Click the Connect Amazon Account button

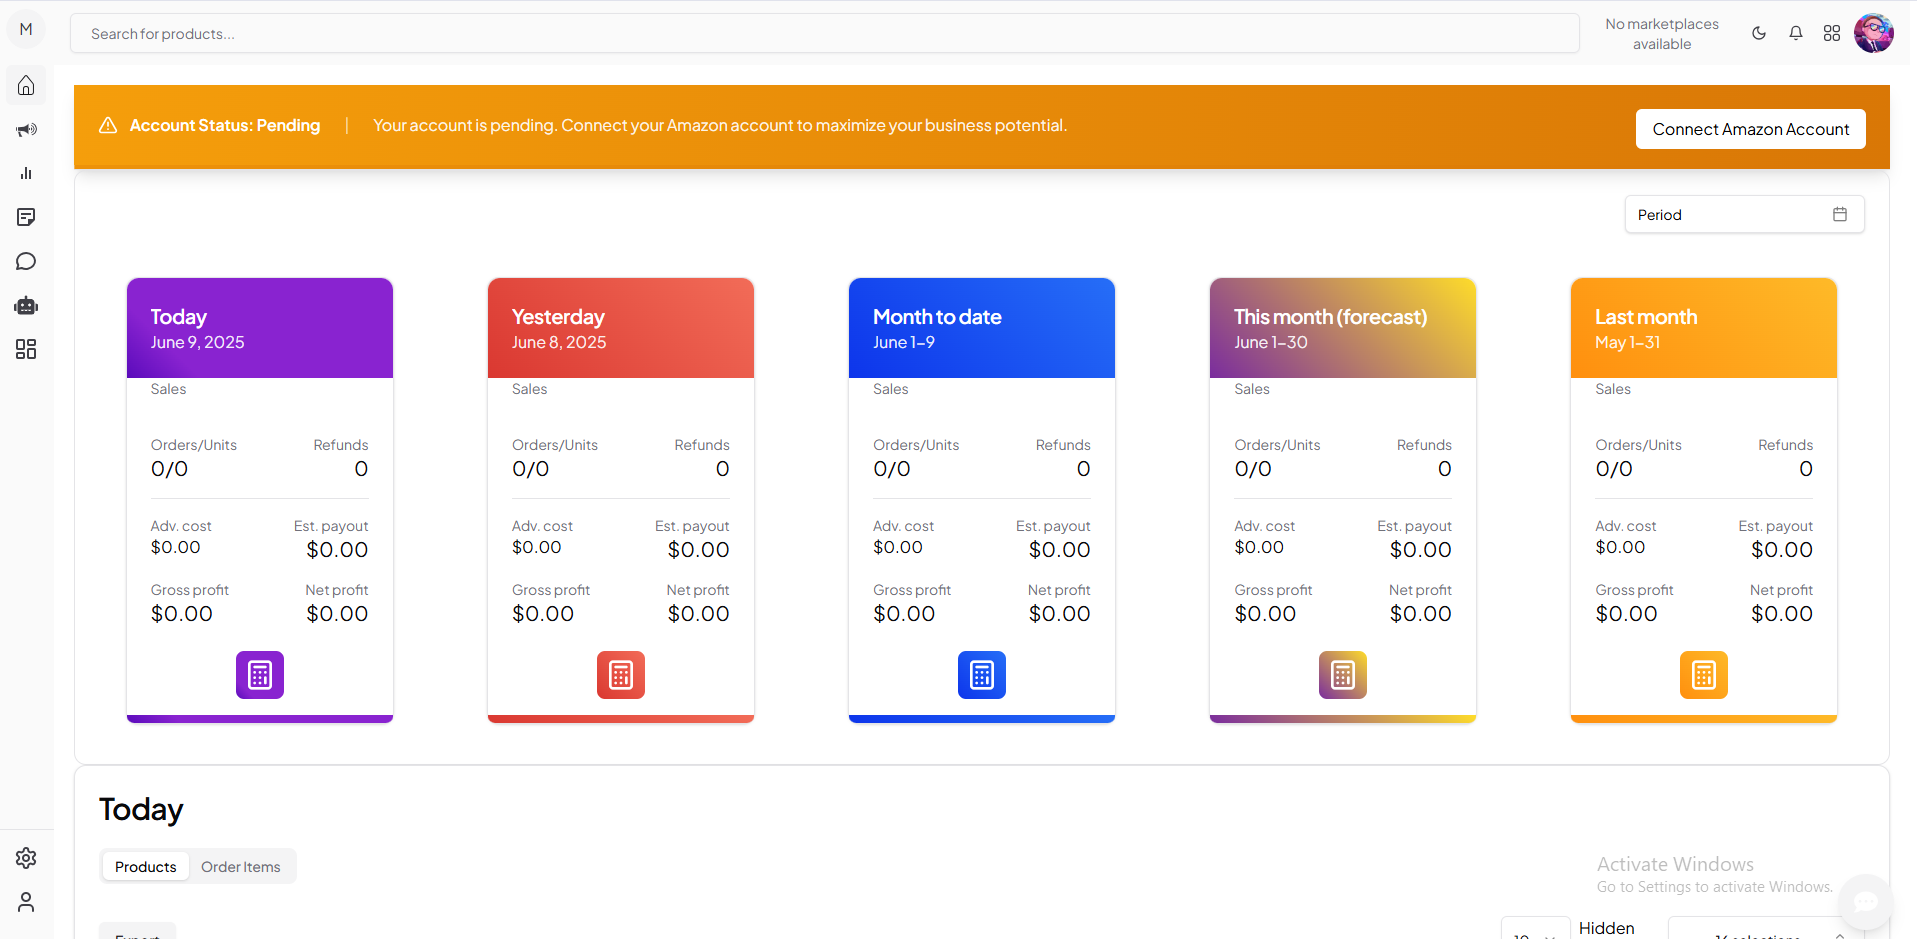click(1750, 129)
